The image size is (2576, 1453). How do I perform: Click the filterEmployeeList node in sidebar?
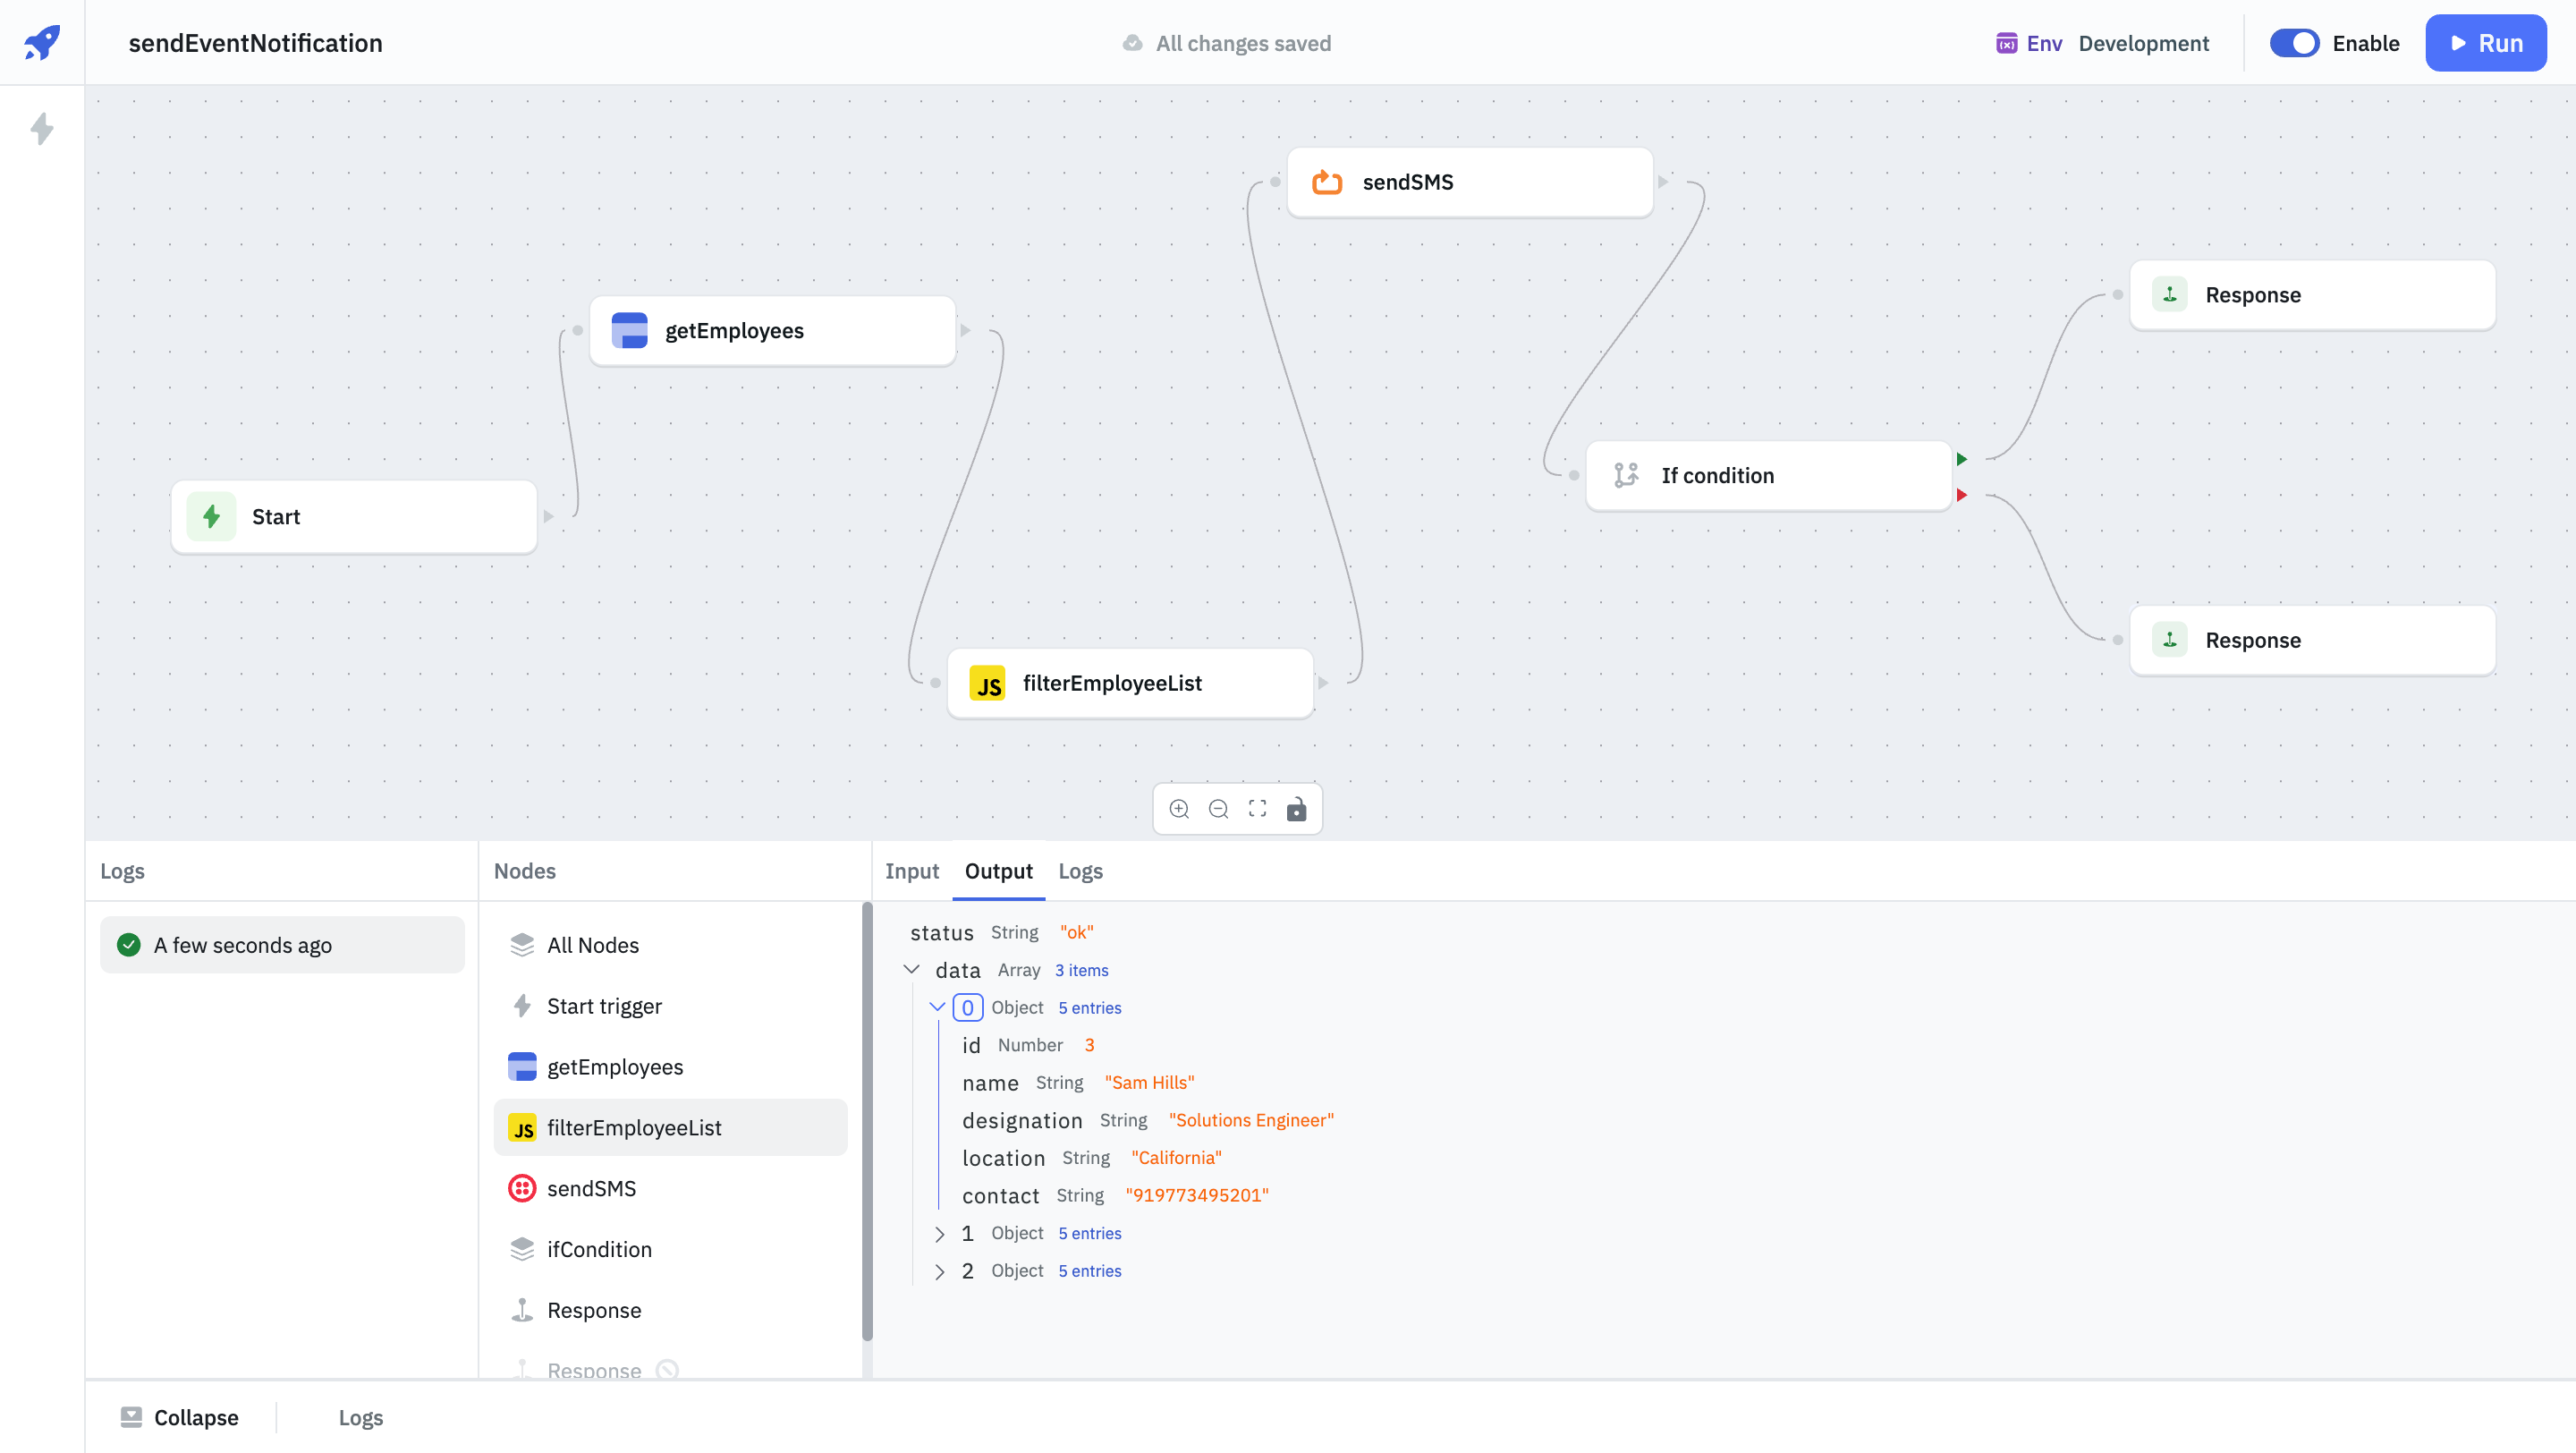pyautogui.click(x=673, y=1127)
